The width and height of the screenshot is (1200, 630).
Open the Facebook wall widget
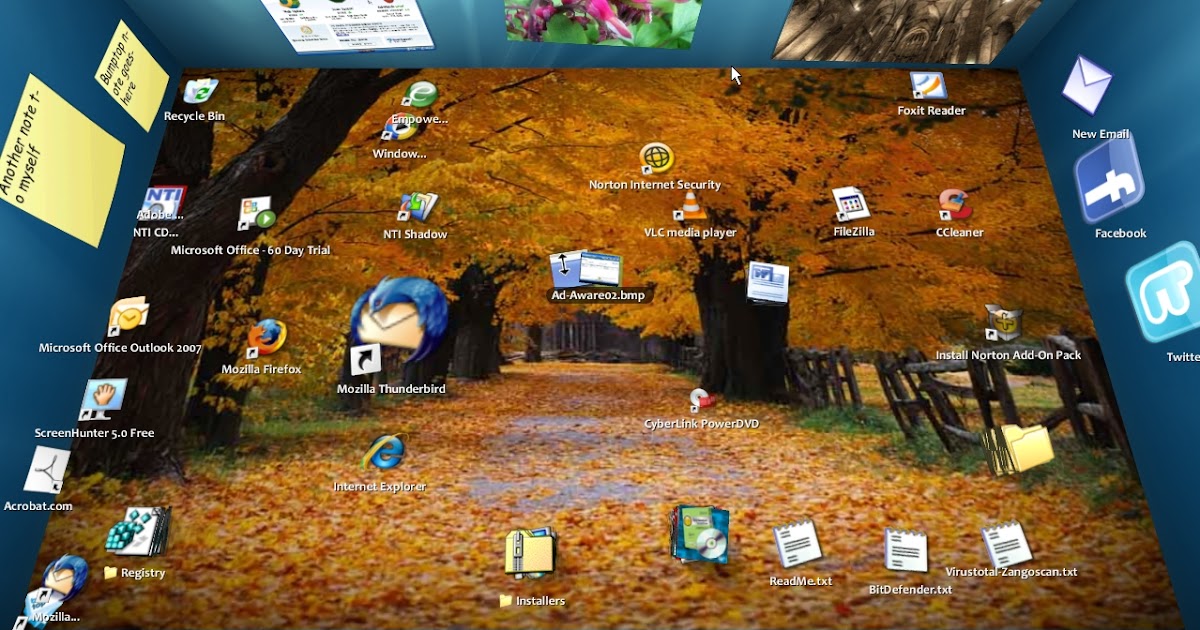click(x=1109, y=180)
